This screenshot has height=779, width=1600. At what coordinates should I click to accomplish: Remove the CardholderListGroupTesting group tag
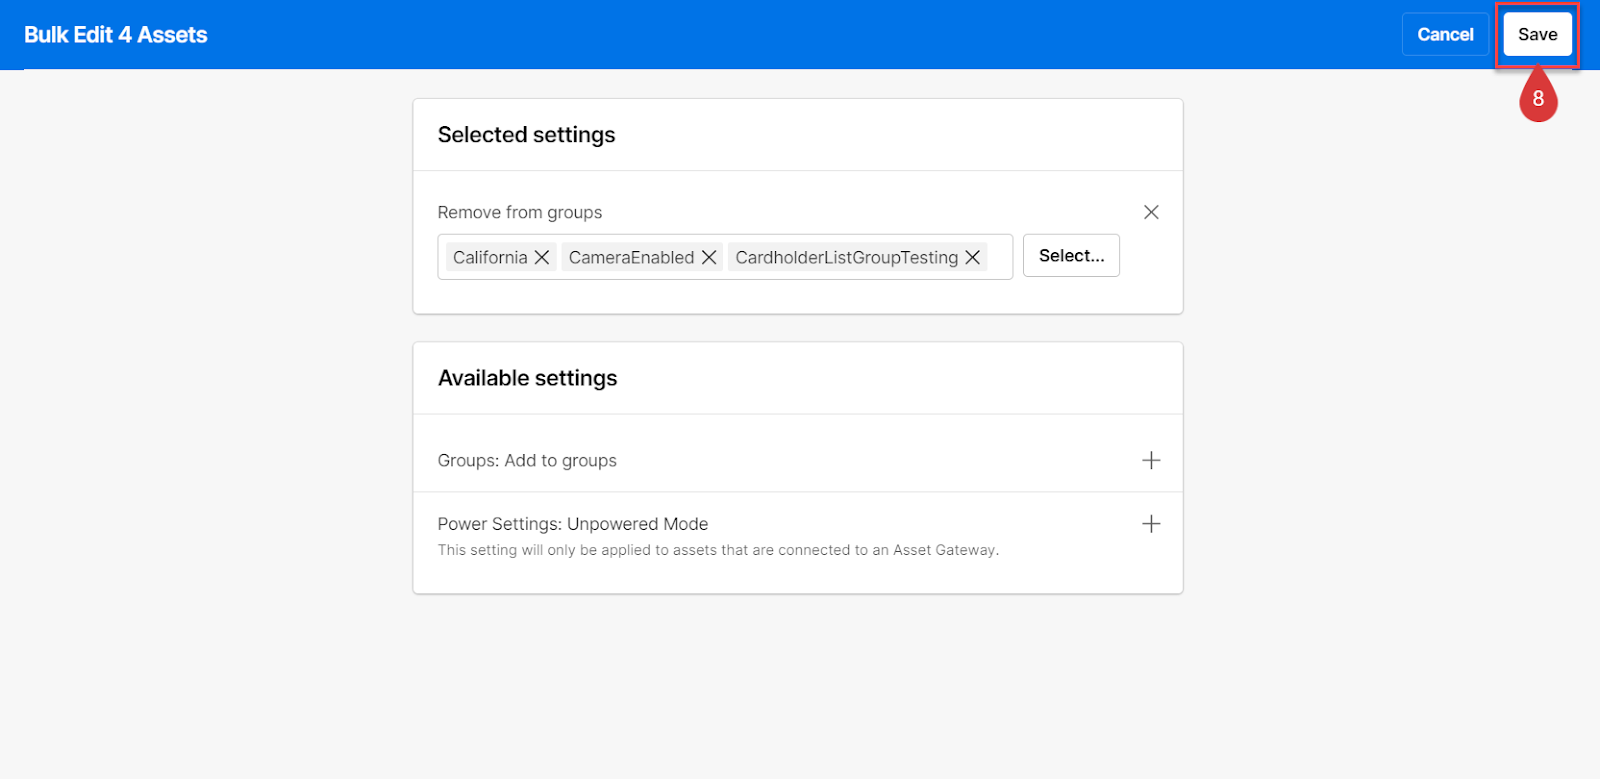point(972,257)
